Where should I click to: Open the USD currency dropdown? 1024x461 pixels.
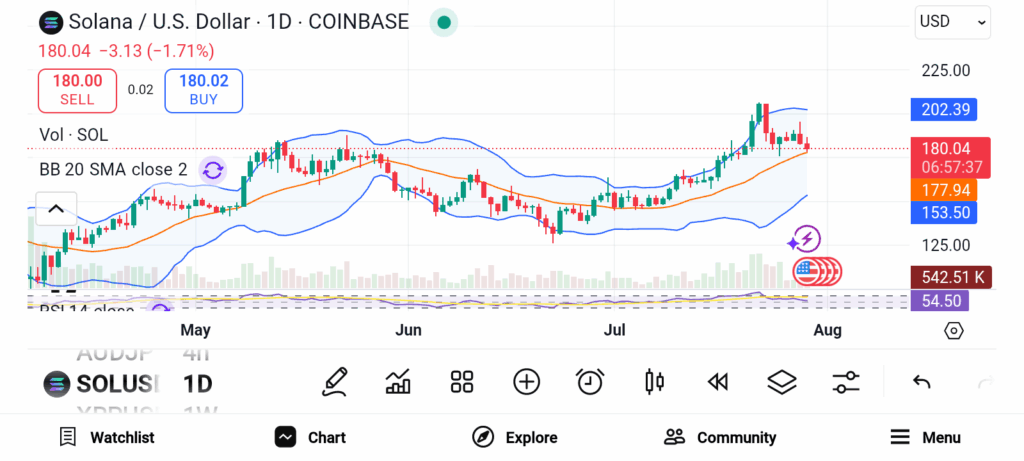tap(953, 21)
